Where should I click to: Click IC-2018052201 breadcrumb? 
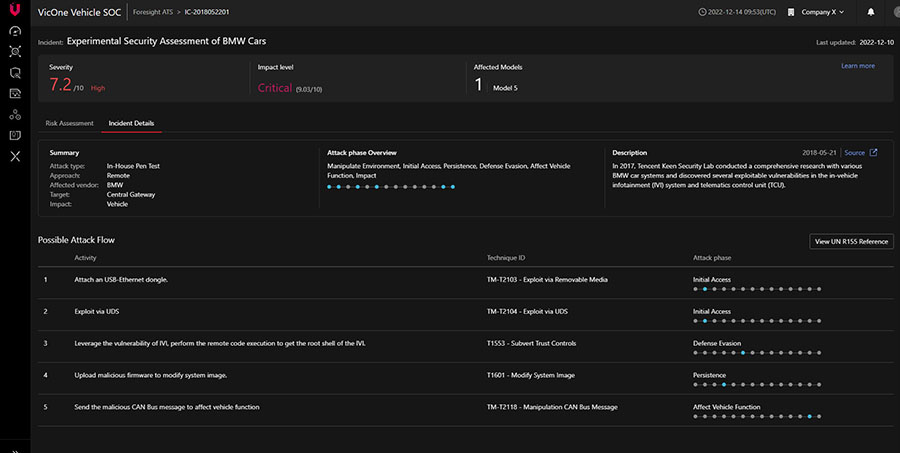[207, 12]
